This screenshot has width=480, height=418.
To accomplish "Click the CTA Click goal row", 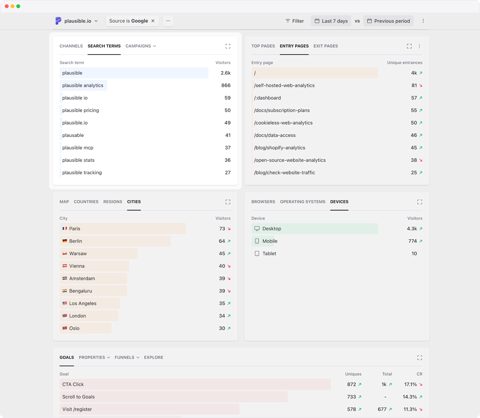I will click(x=241, y=384).
